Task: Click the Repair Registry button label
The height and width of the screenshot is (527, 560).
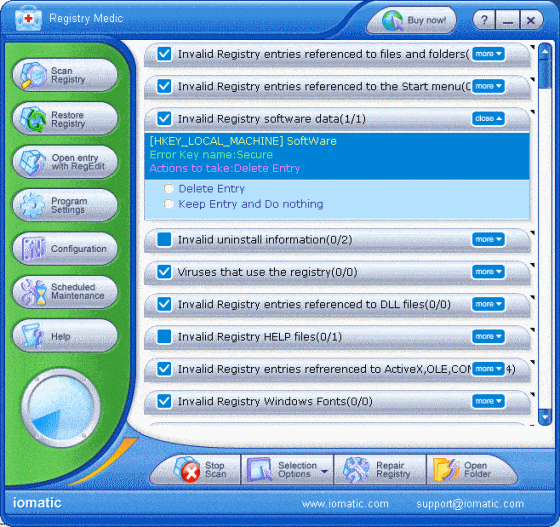Action: coord(393,470)
